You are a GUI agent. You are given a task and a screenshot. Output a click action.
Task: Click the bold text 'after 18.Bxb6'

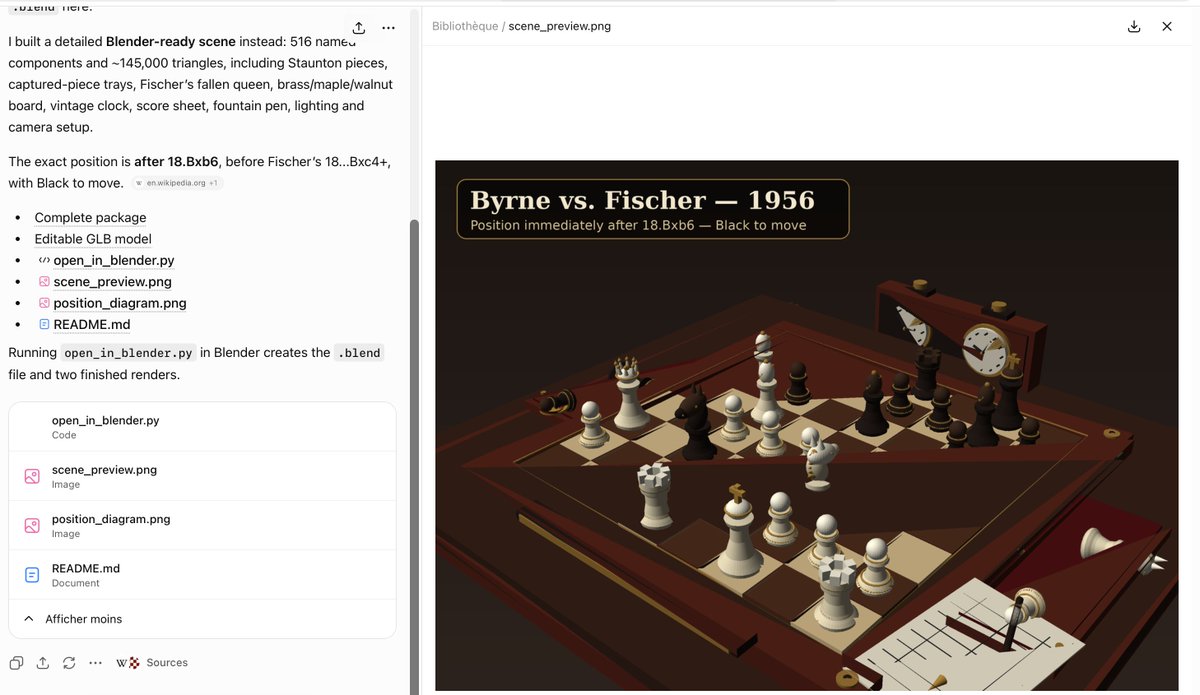point(176,161)
